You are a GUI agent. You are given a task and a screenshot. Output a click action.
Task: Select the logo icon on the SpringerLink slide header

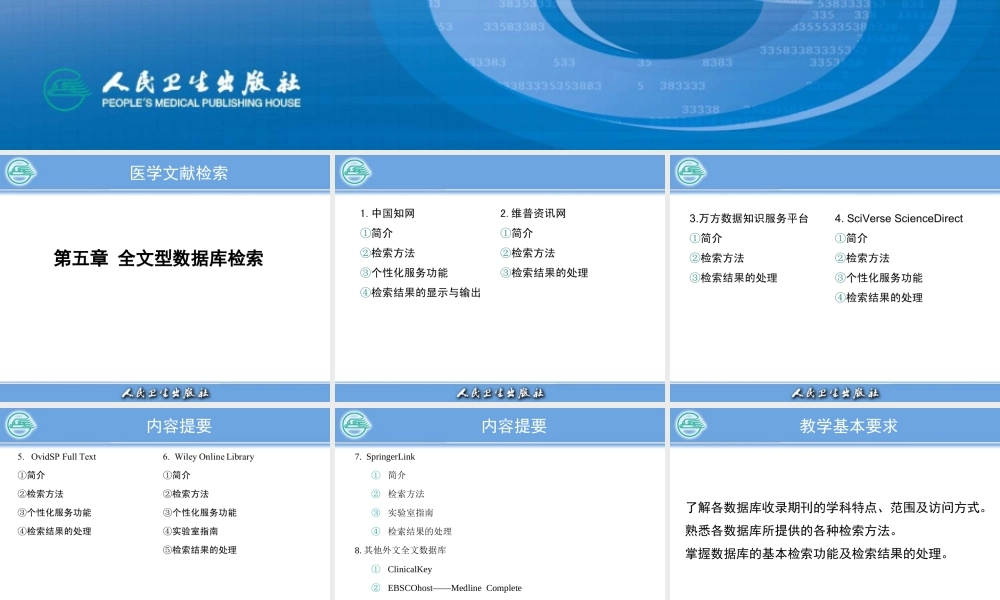(x=355, y=424)
